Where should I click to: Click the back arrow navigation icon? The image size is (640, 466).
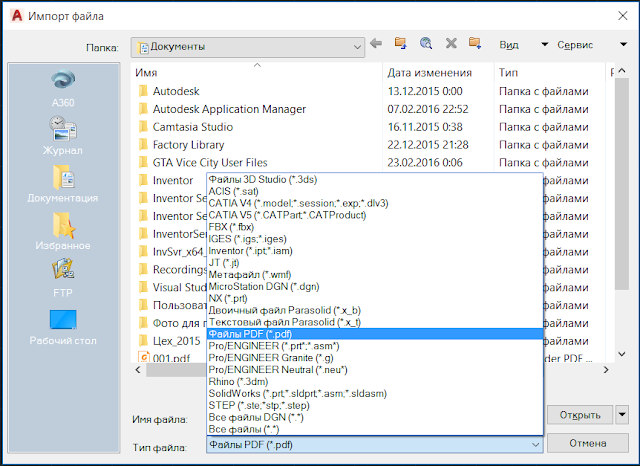[x=376, y=43]
